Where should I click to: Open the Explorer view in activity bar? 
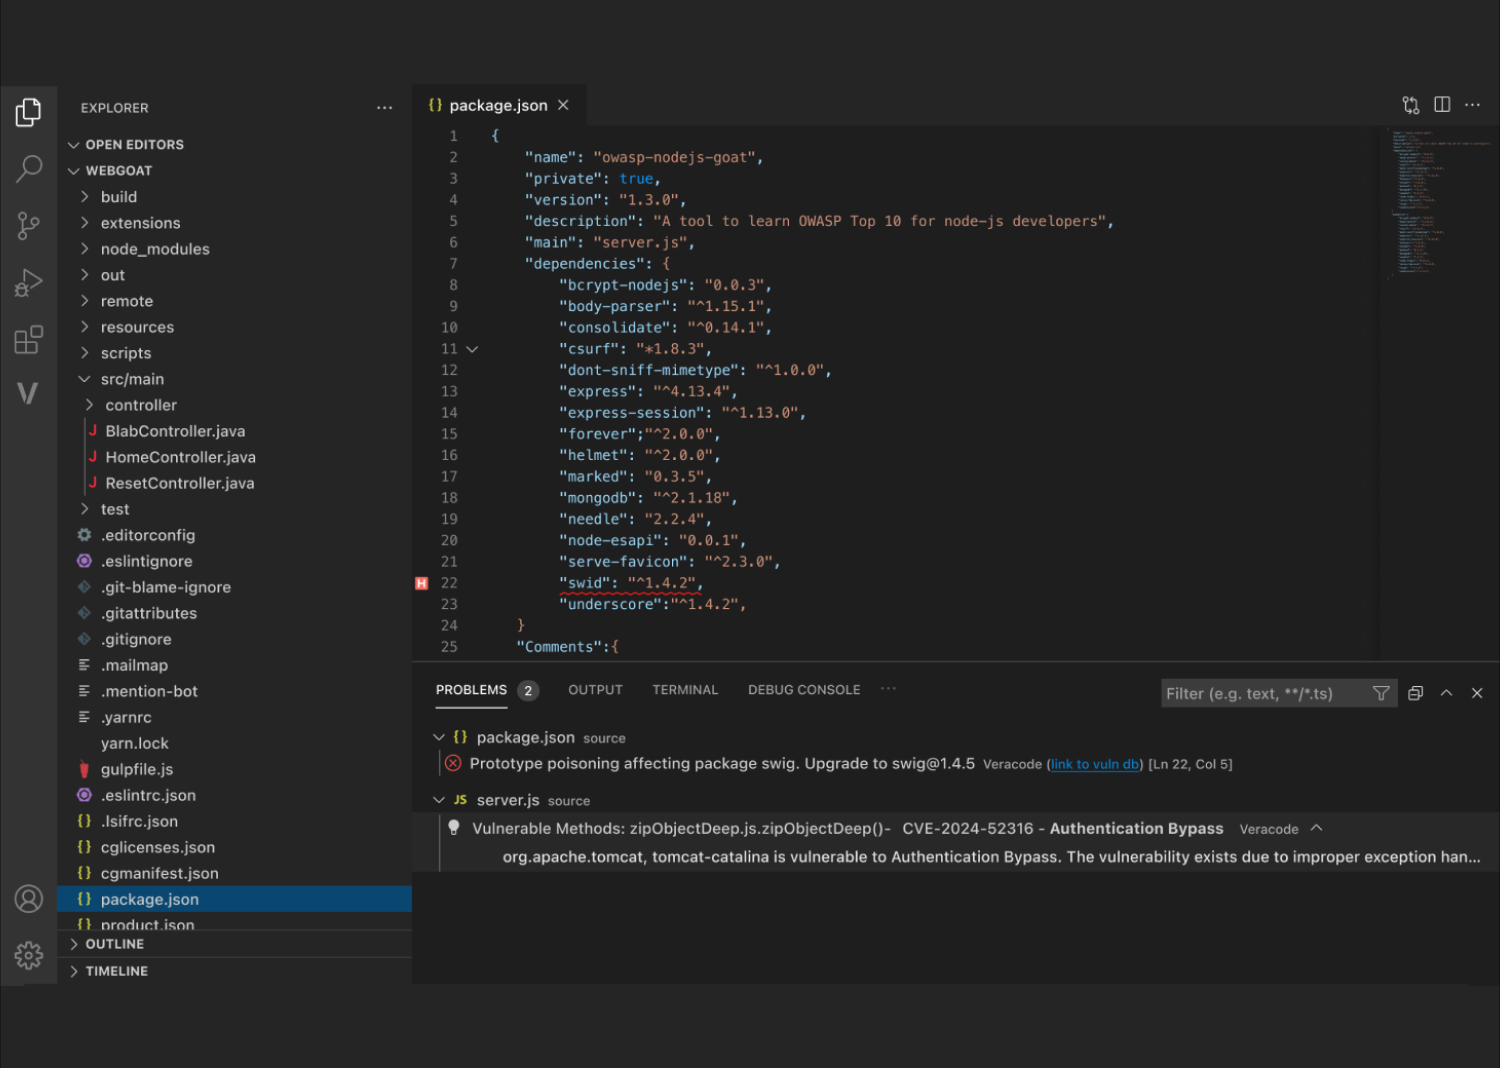[x=28, y=112]
